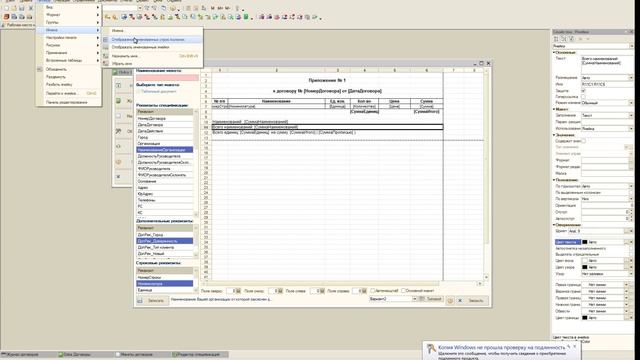
Task: Collapse the 'Оформление' properties section
Action: [x=554, y=225]
